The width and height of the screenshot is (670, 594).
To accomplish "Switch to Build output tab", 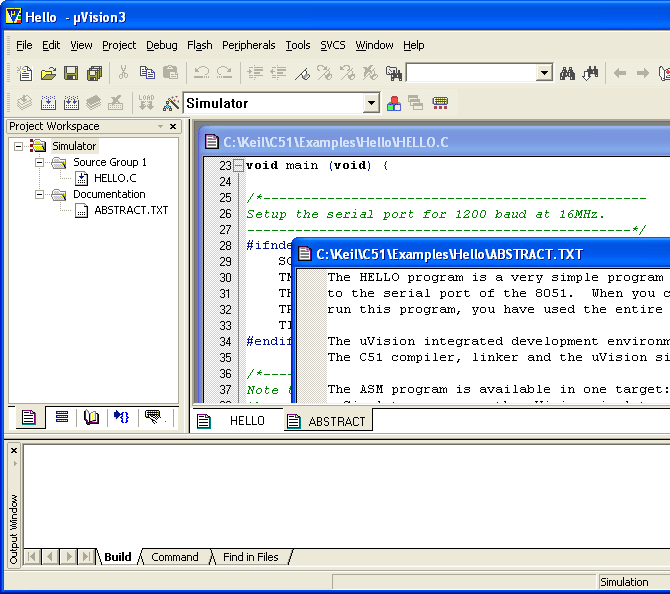I will click(118, 557).
